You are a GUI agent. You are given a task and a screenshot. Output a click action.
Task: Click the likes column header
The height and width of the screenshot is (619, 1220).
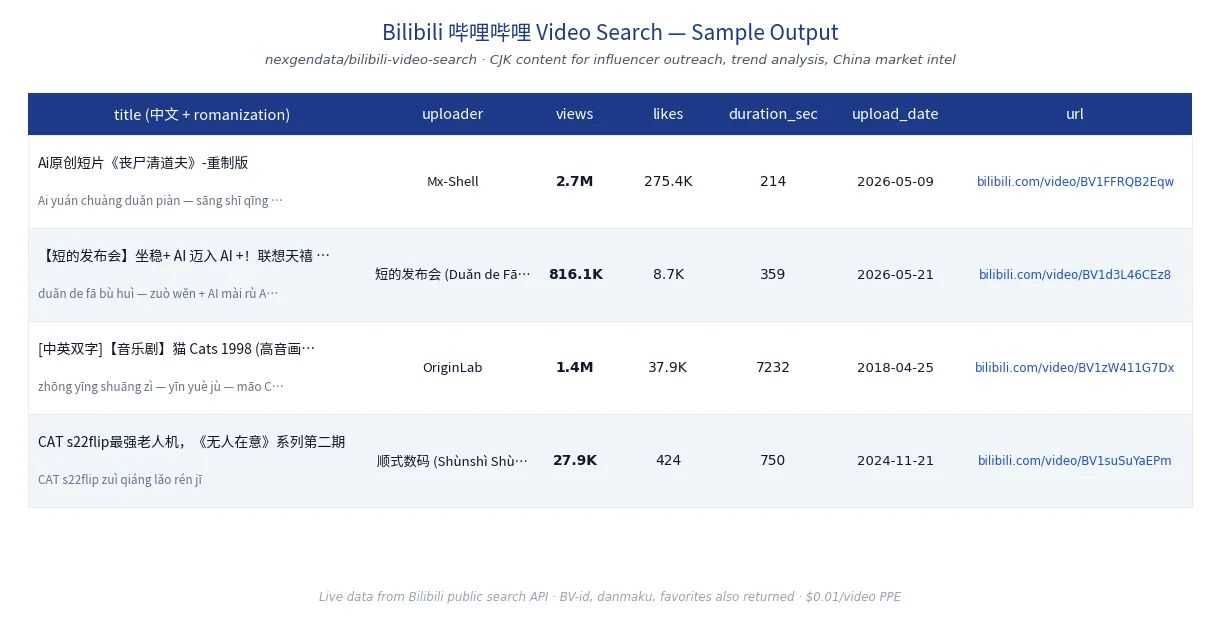pos(668,114)
